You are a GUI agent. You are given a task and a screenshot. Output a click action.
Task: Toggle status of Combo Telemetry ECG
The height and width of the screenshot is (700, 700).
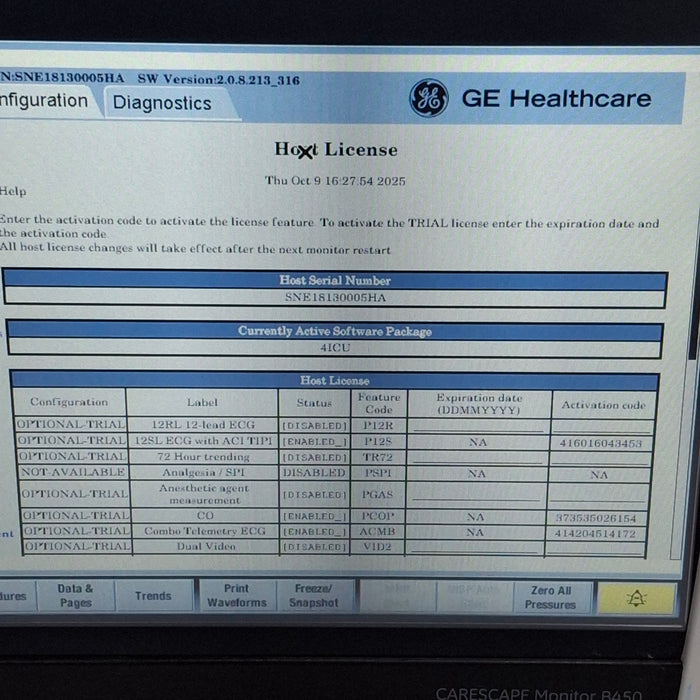[x=314, y=532]
